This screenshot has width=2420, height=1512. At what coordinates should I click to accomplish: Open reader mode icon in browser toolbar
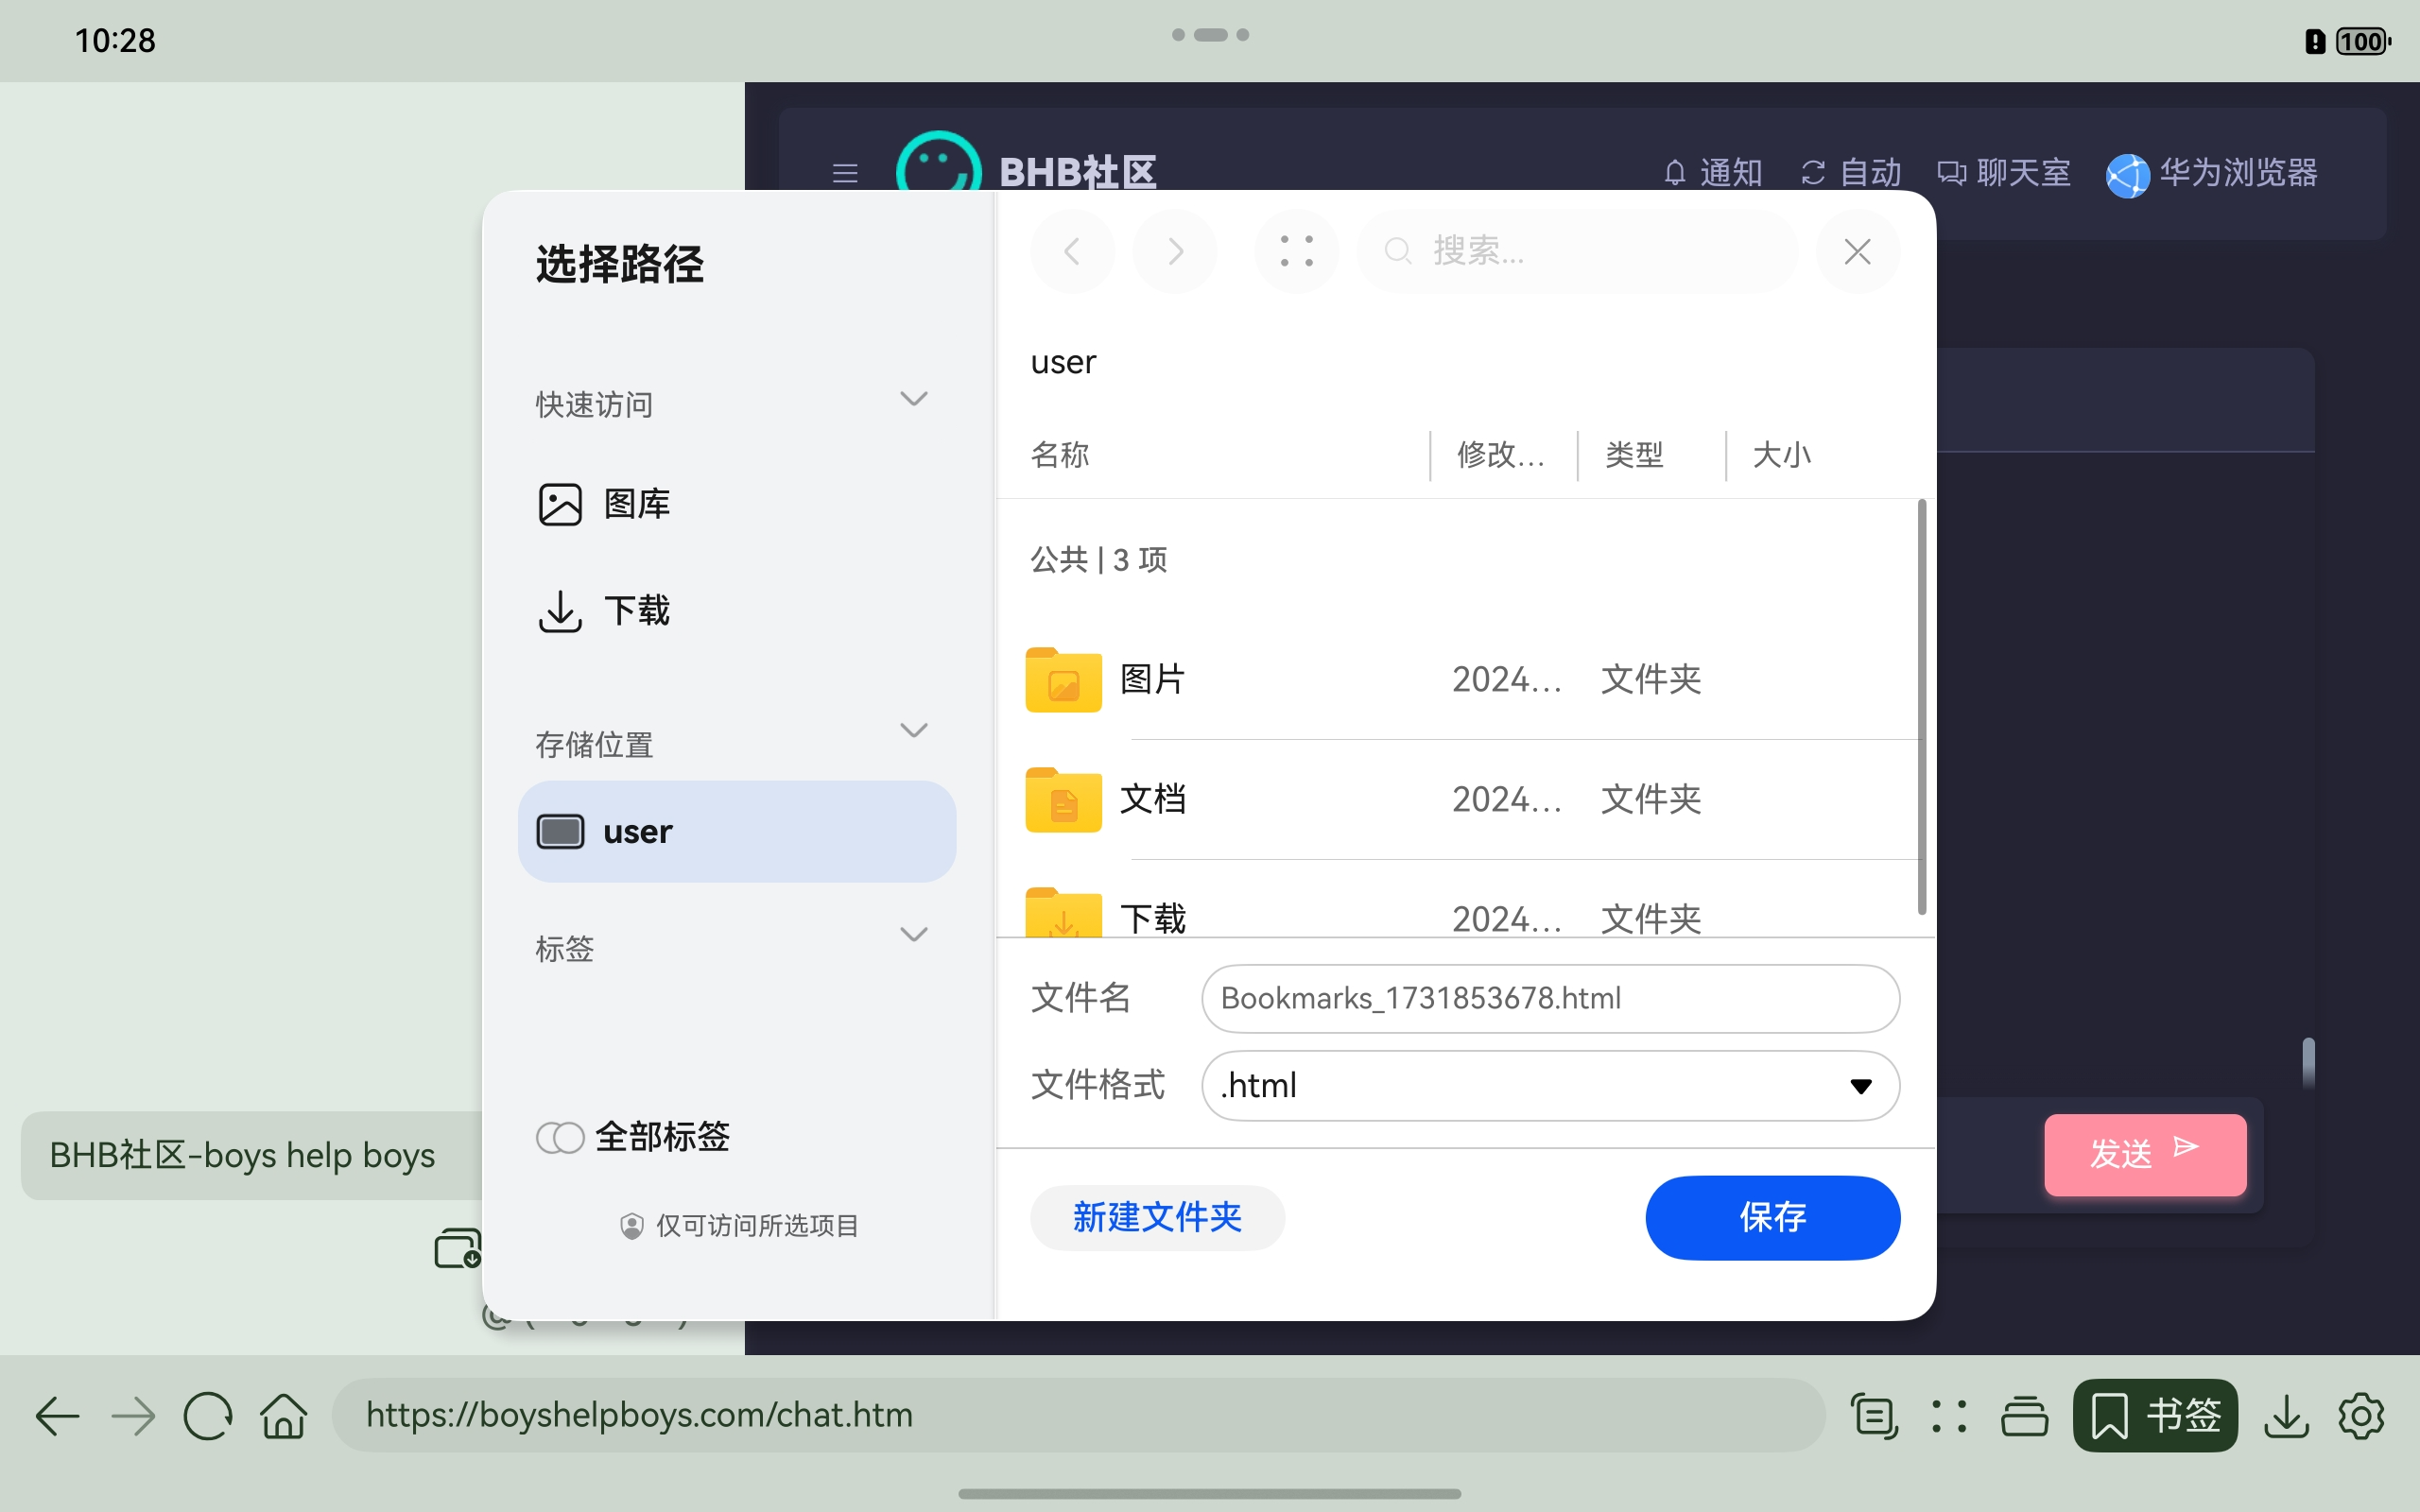click(x=1874, y=1416)
